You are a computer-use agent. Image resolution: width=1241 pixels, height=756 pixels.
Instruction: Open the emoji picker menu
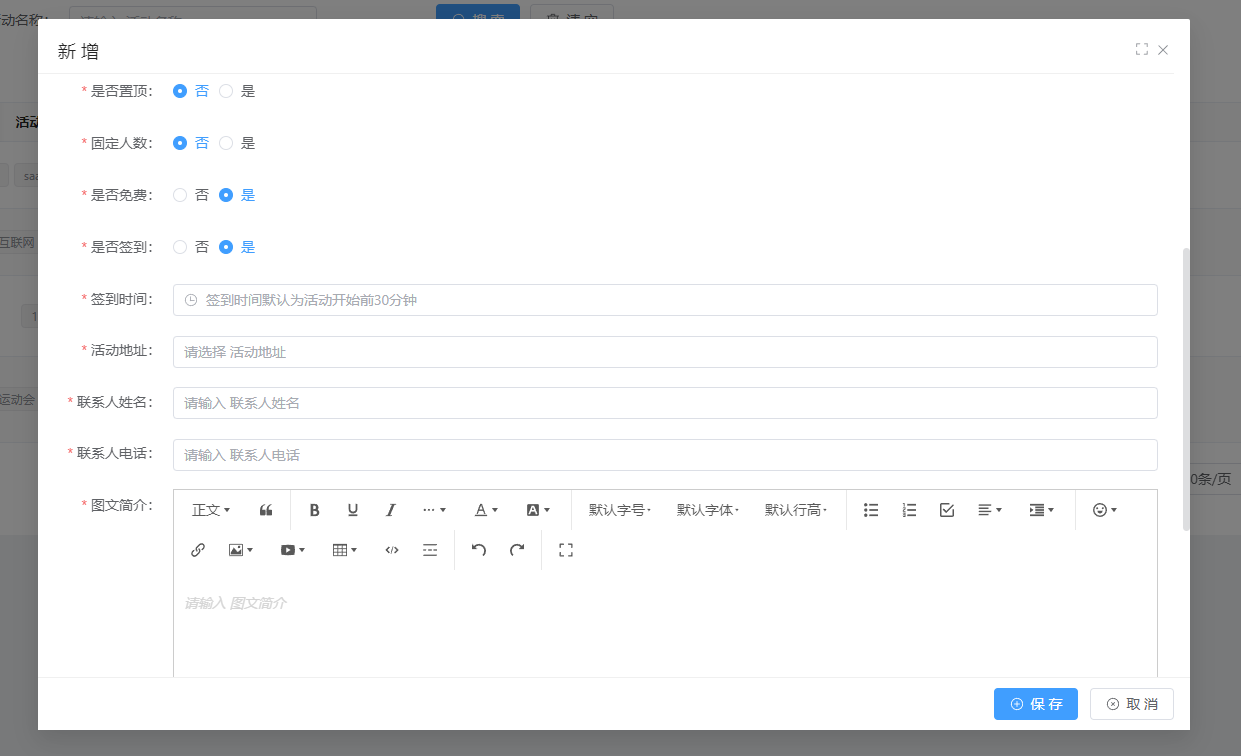[1104, 510]
